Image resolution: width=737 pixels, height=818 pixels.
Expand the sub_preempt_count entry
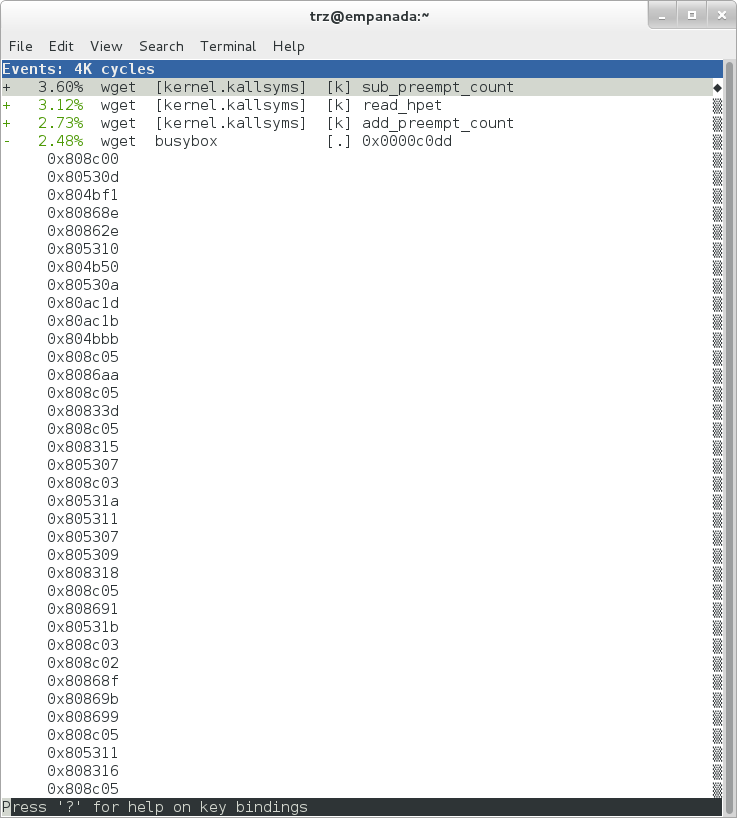pyautogui.click(x=7, y=88)
